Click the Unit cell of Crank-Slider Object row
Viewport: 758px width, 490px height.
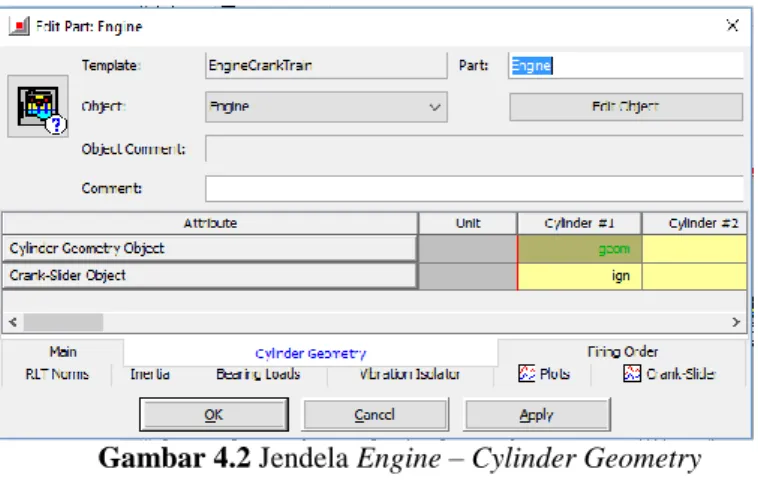point(467,276)
